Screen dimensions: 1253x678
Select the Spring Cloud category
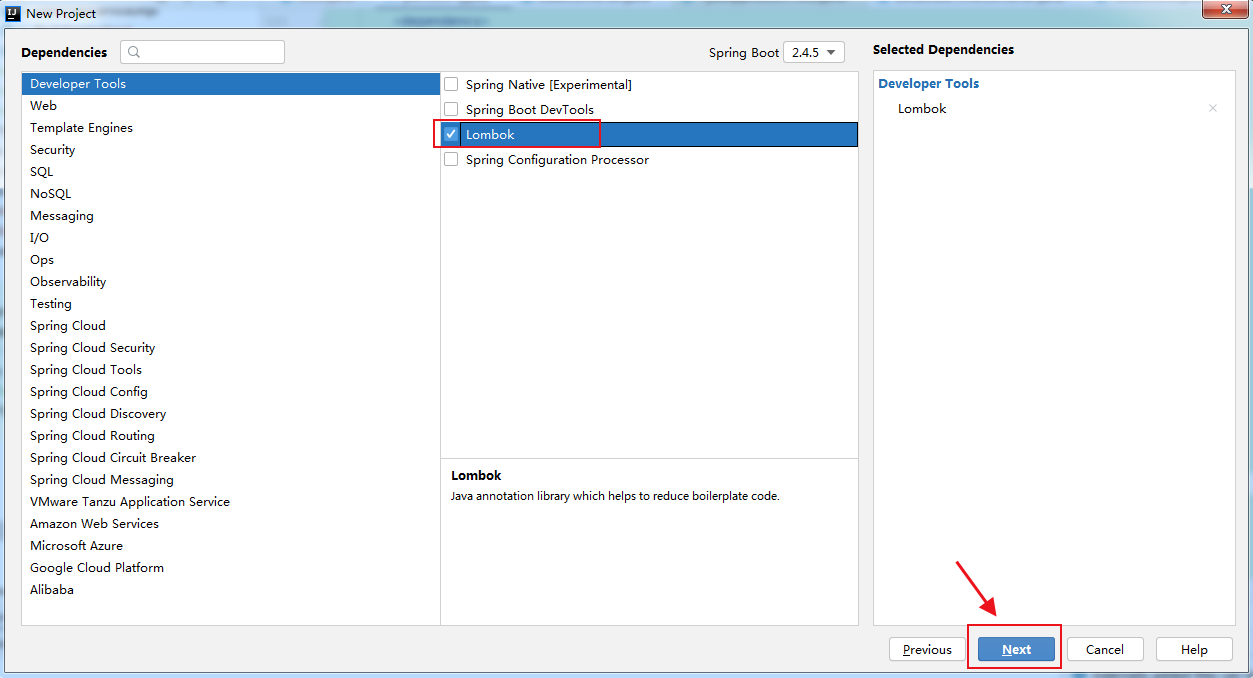pyautogui.click(x=231, y=326)
